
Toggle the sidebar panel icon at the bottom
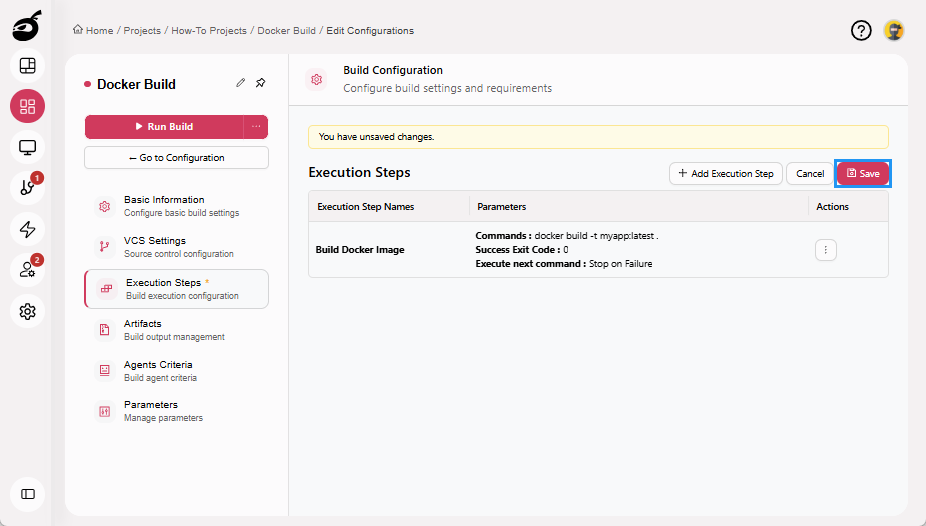(x=27, y=494)
